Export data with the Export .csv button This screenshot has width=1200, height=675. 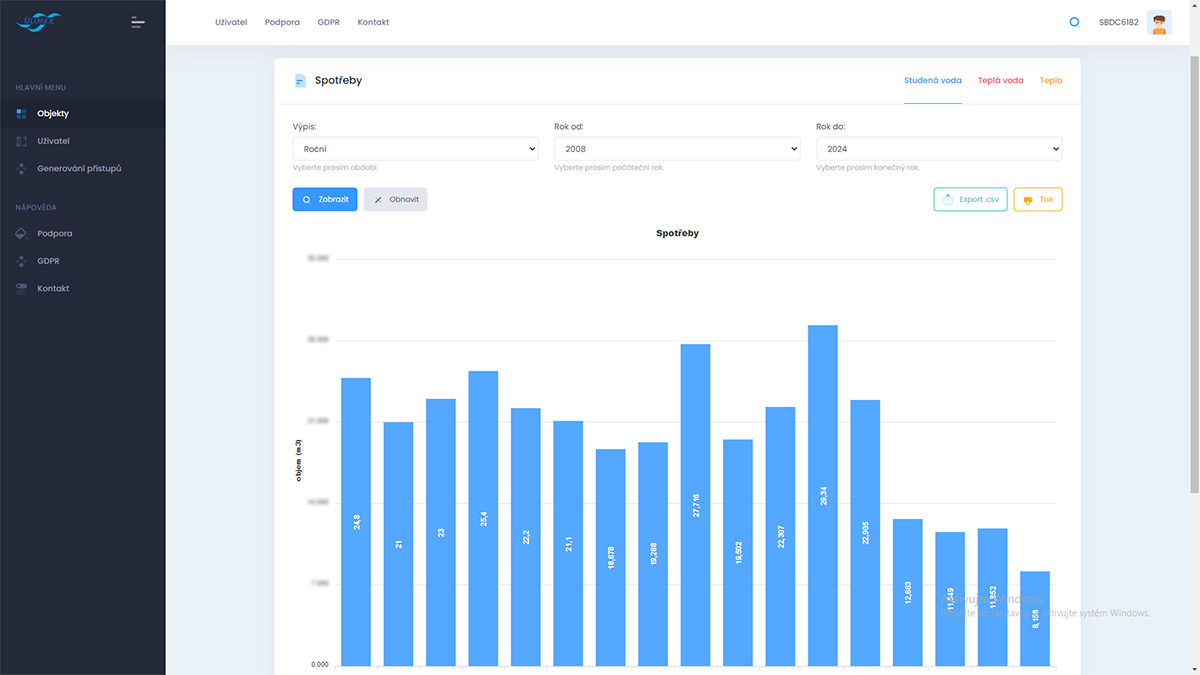coord(970,199)
